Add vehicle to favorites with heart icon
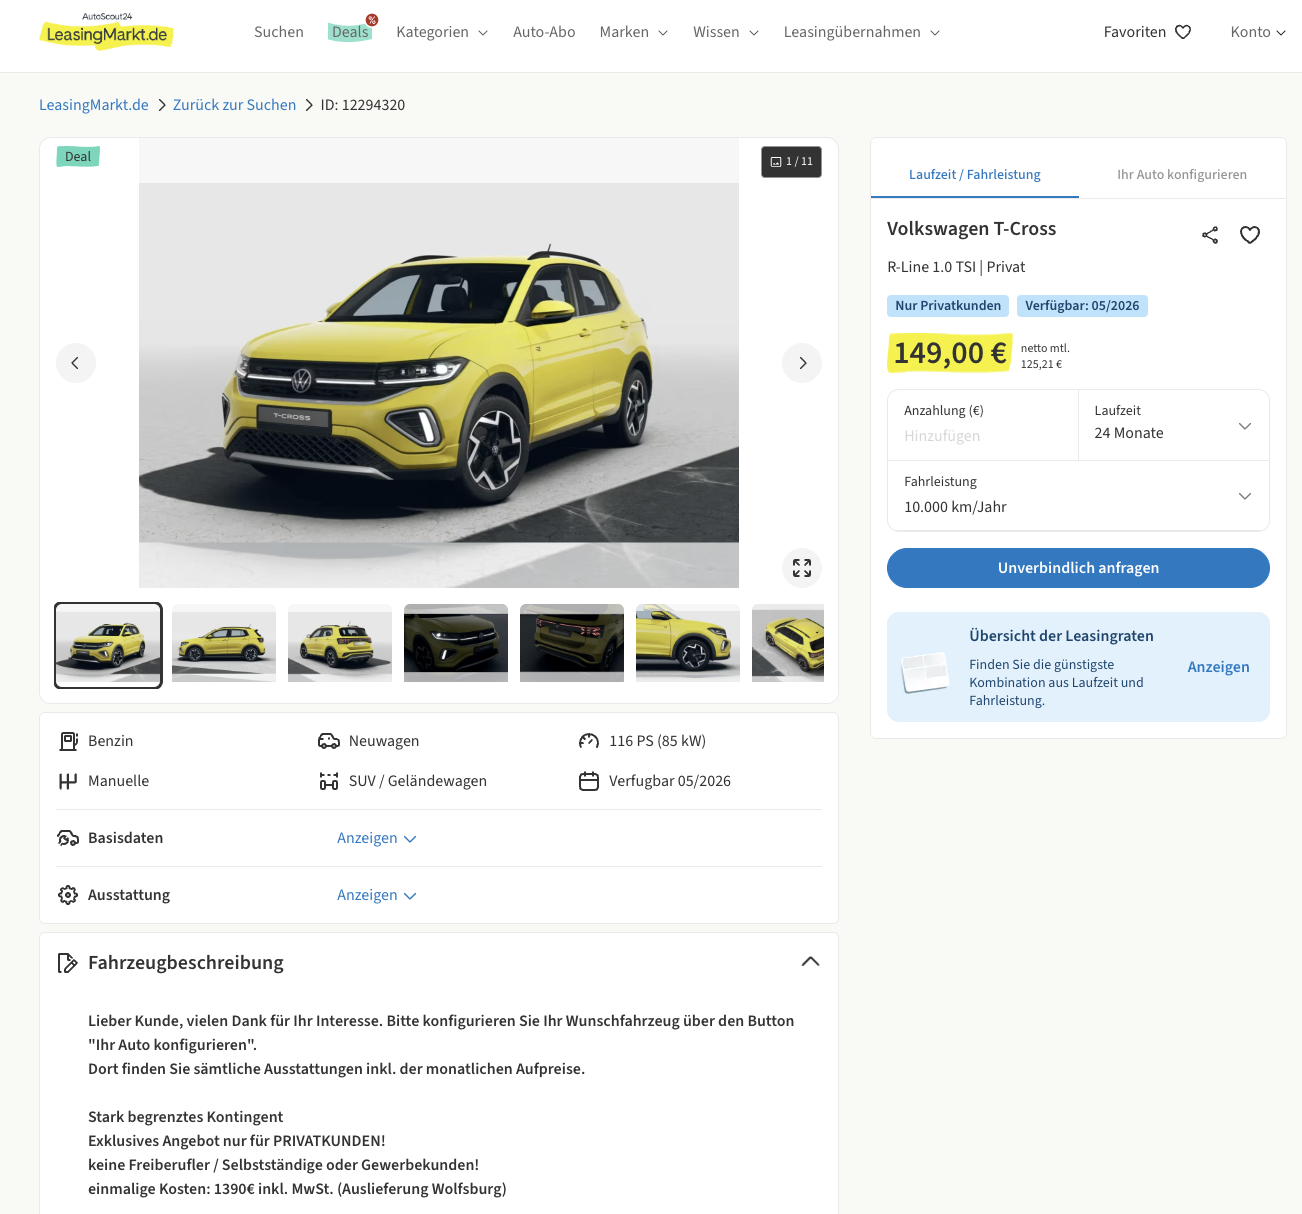Viewport: 1302px width, 1214px height. click(x=1250, y=235)
